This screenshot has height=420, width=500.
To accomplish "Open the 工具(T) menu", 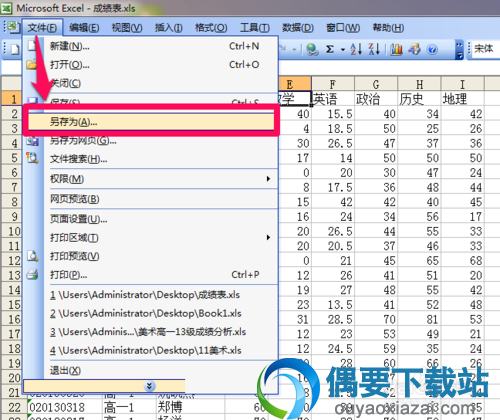I will (255, 28).
